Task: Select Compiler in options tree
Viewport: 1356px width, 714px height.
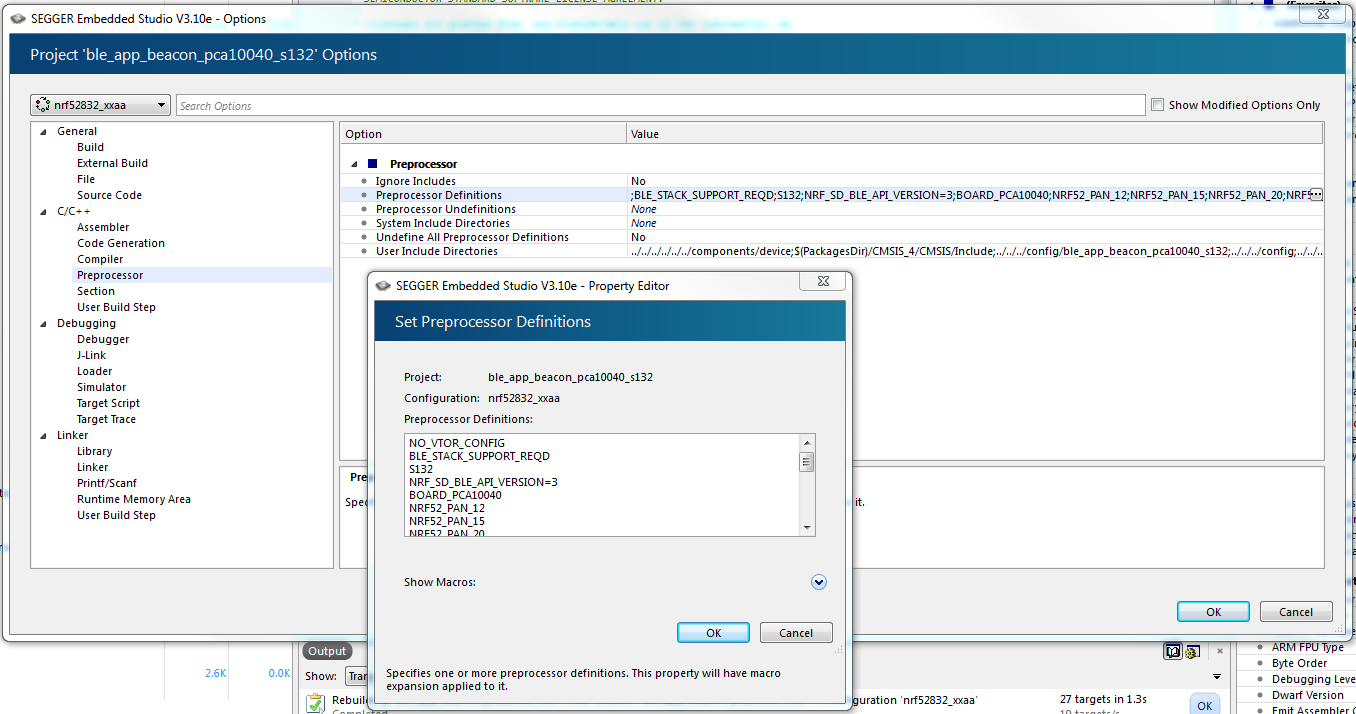Action: pyautogui.click(x=100, y=259)
